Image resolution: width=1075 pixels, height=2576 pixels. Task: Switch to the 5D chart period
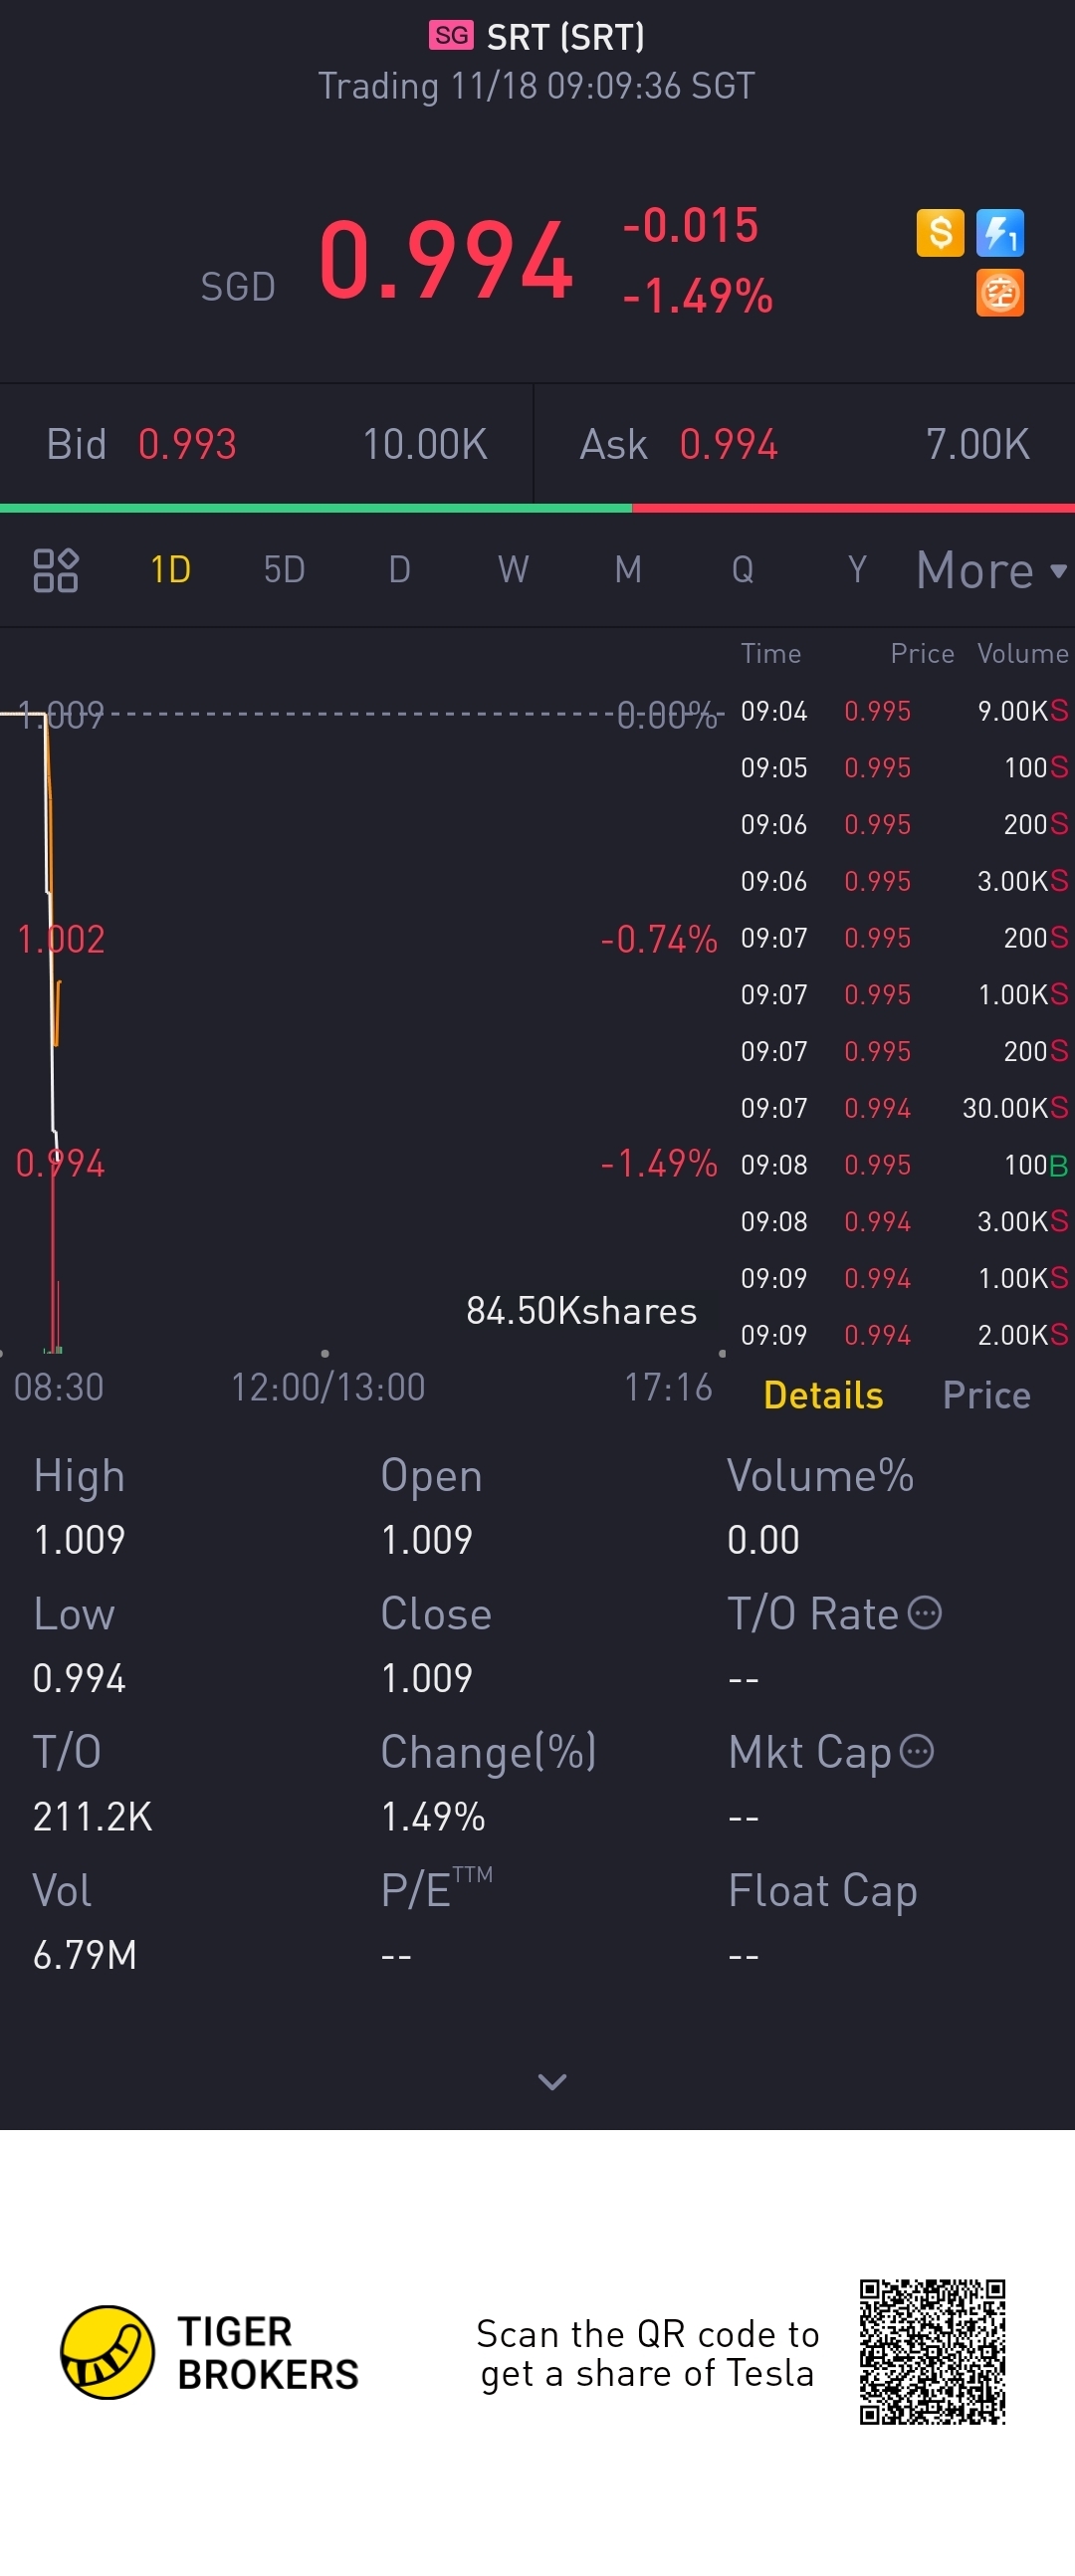284,570
